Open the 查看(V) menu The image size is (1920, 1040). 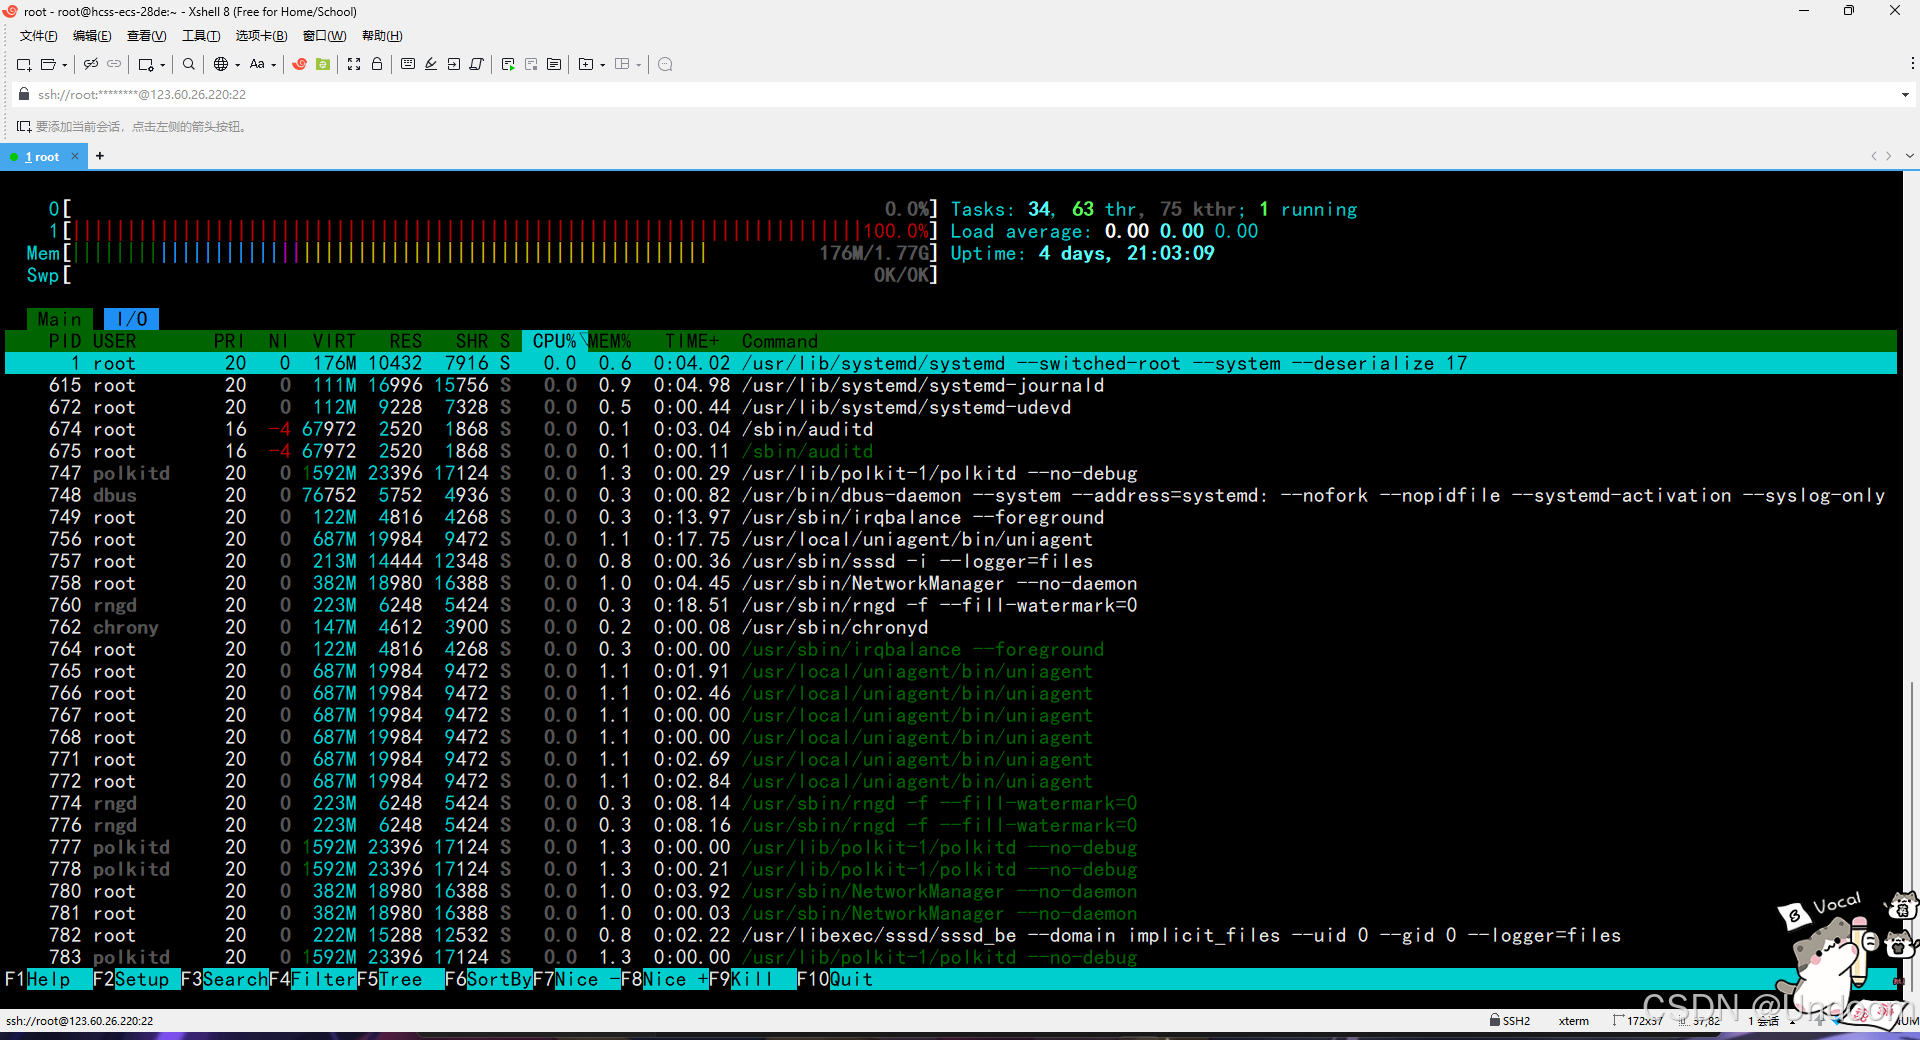147,36
